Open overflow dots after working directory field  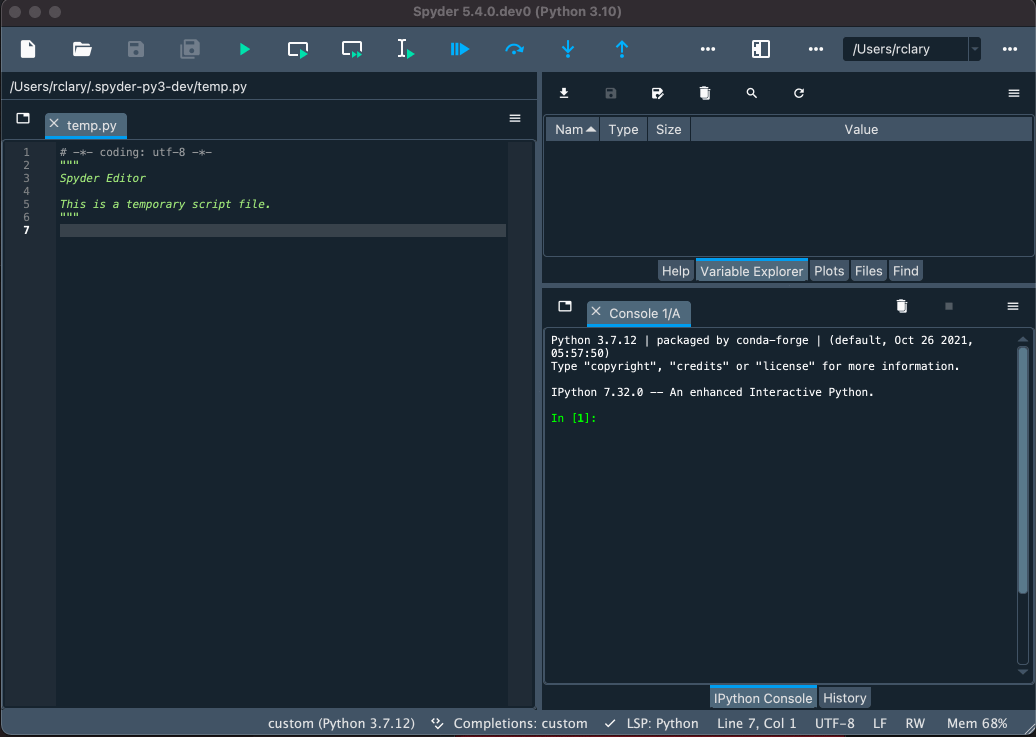[1010, 49]
